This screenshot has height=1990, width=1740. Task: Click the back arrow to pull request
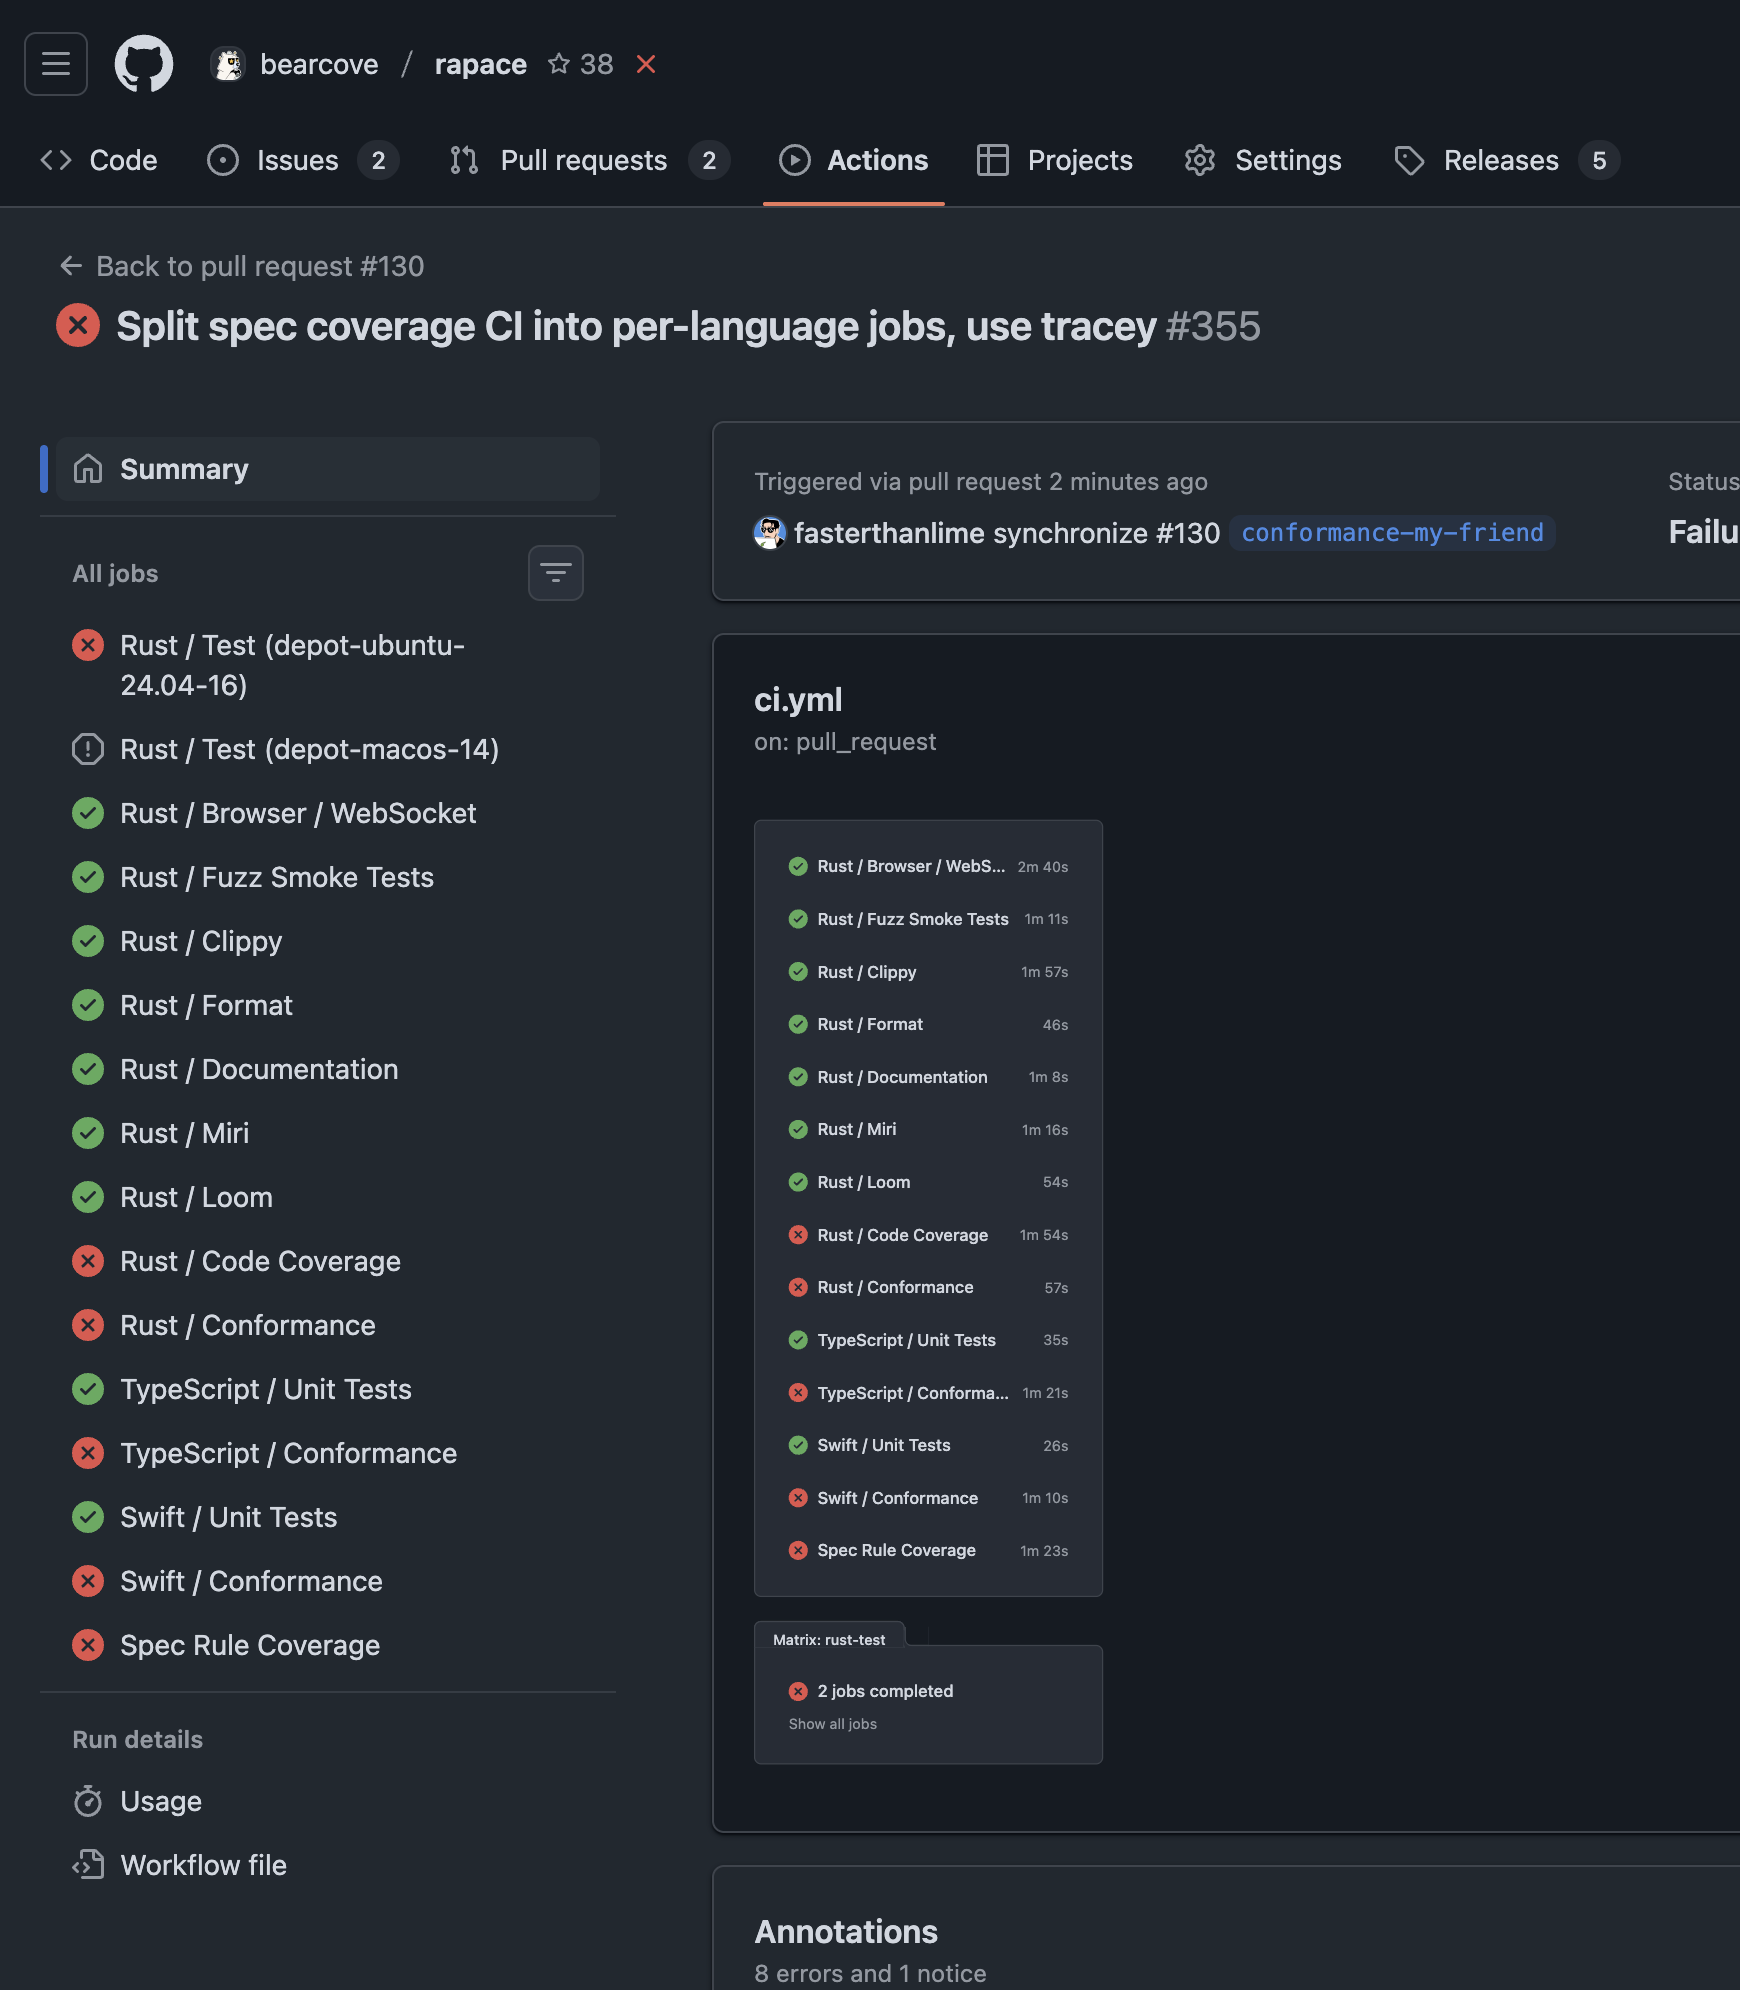(70, 266)
